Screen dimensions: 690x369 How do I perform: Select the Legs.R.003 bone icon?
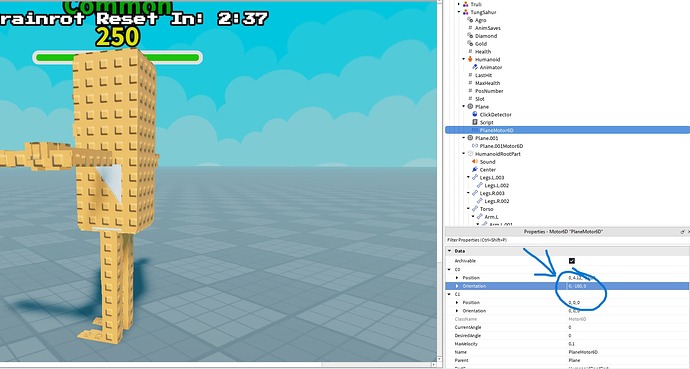475,193
